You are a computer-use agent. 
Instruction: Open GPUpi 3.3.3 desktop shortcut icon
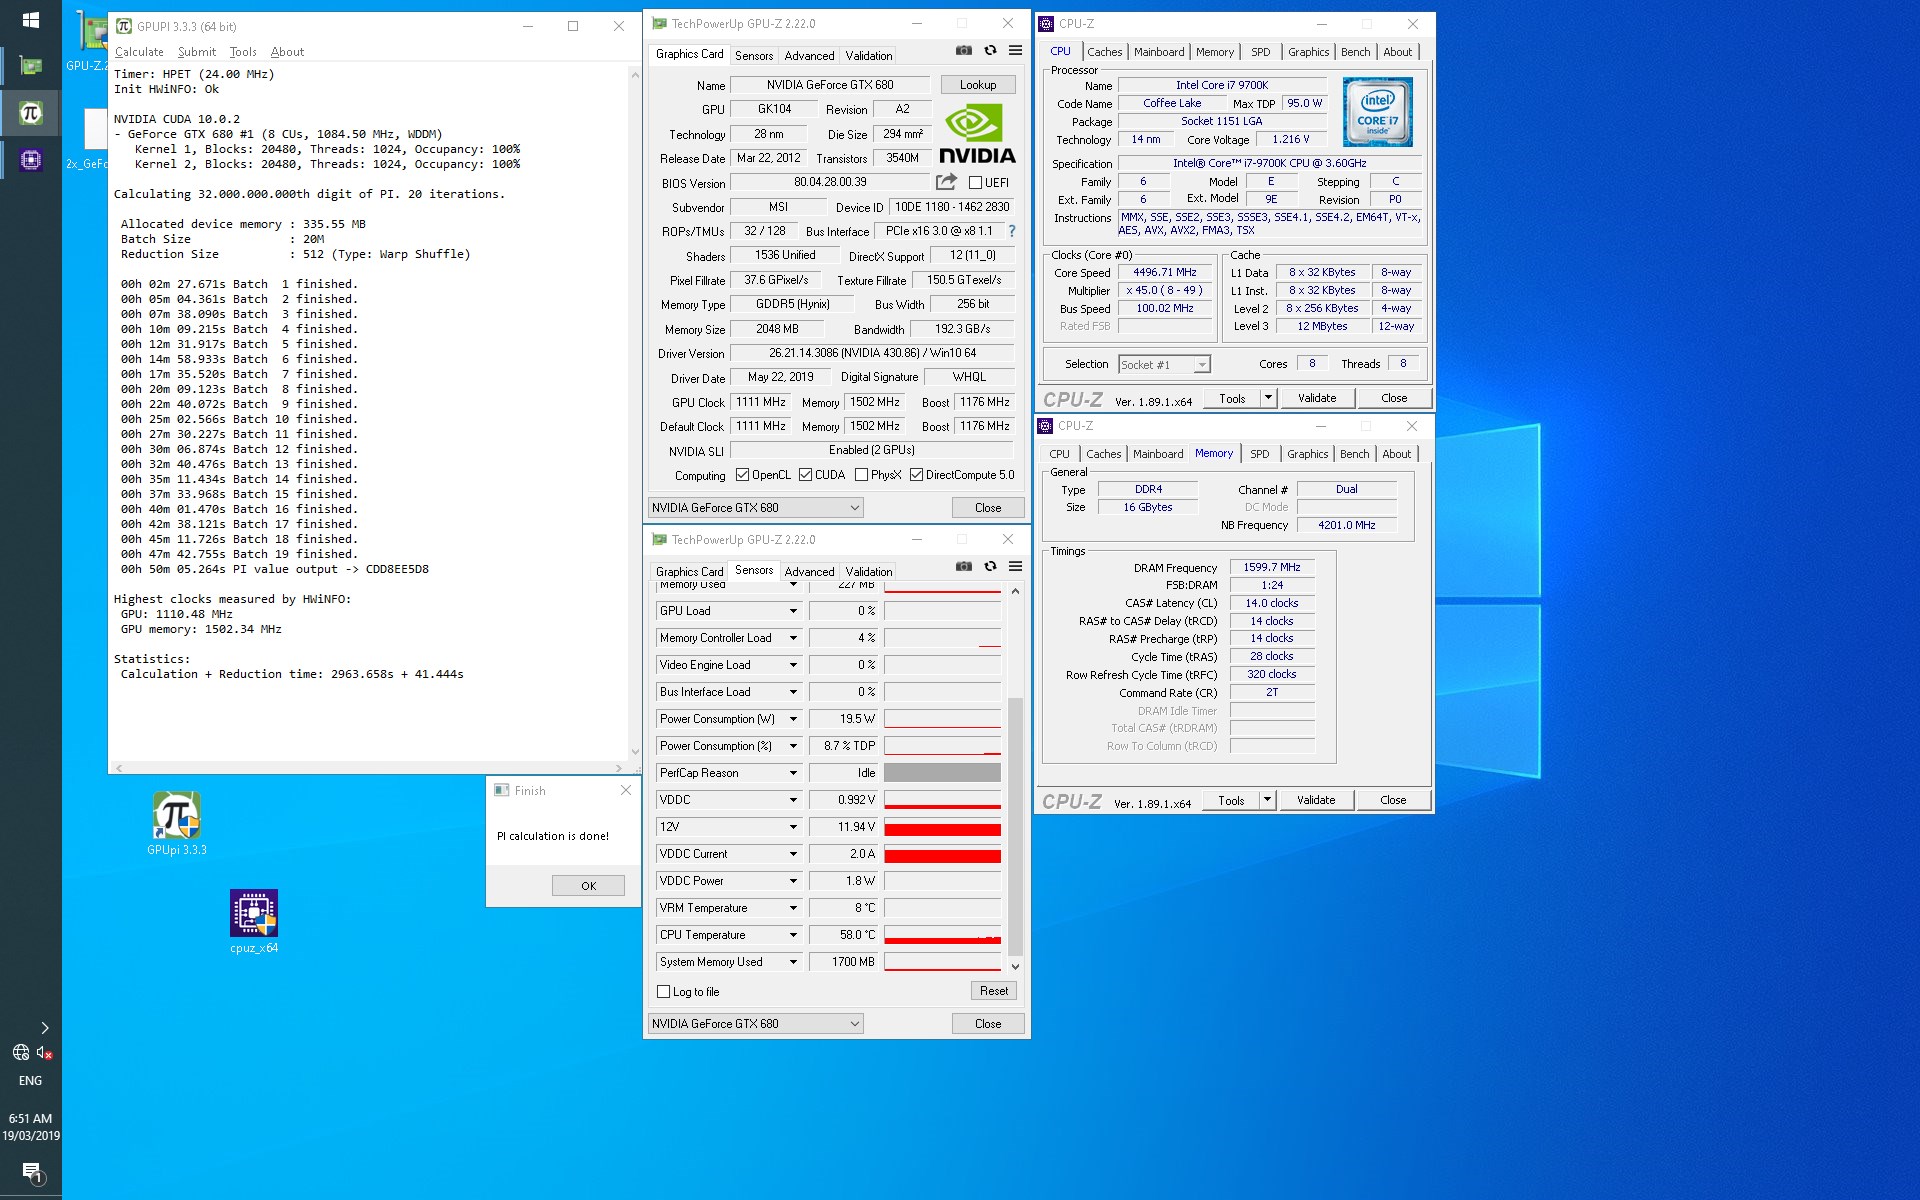tap(177, 824)
